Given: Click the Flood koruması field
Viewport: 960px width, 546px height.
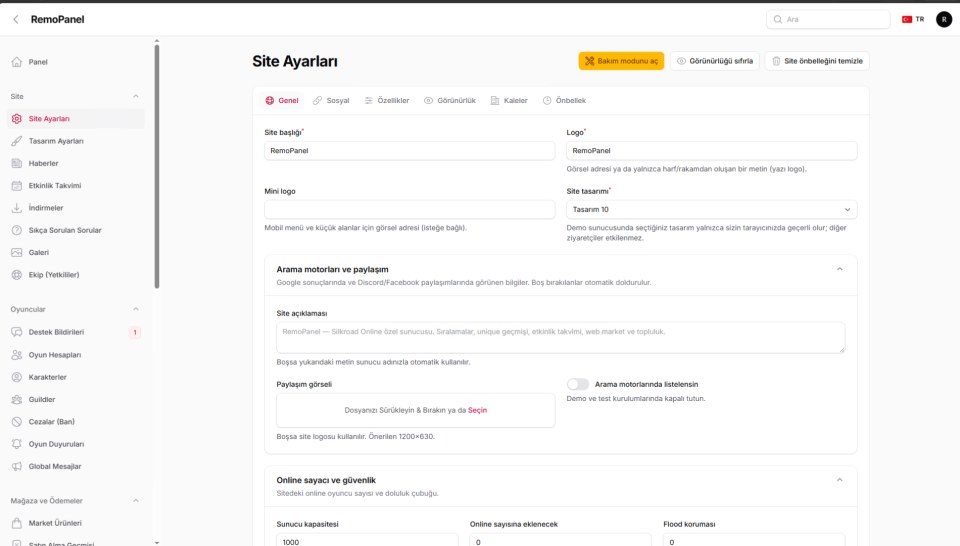Looking at the screenshot, I should pyautogui.click(x=754, y=540).
